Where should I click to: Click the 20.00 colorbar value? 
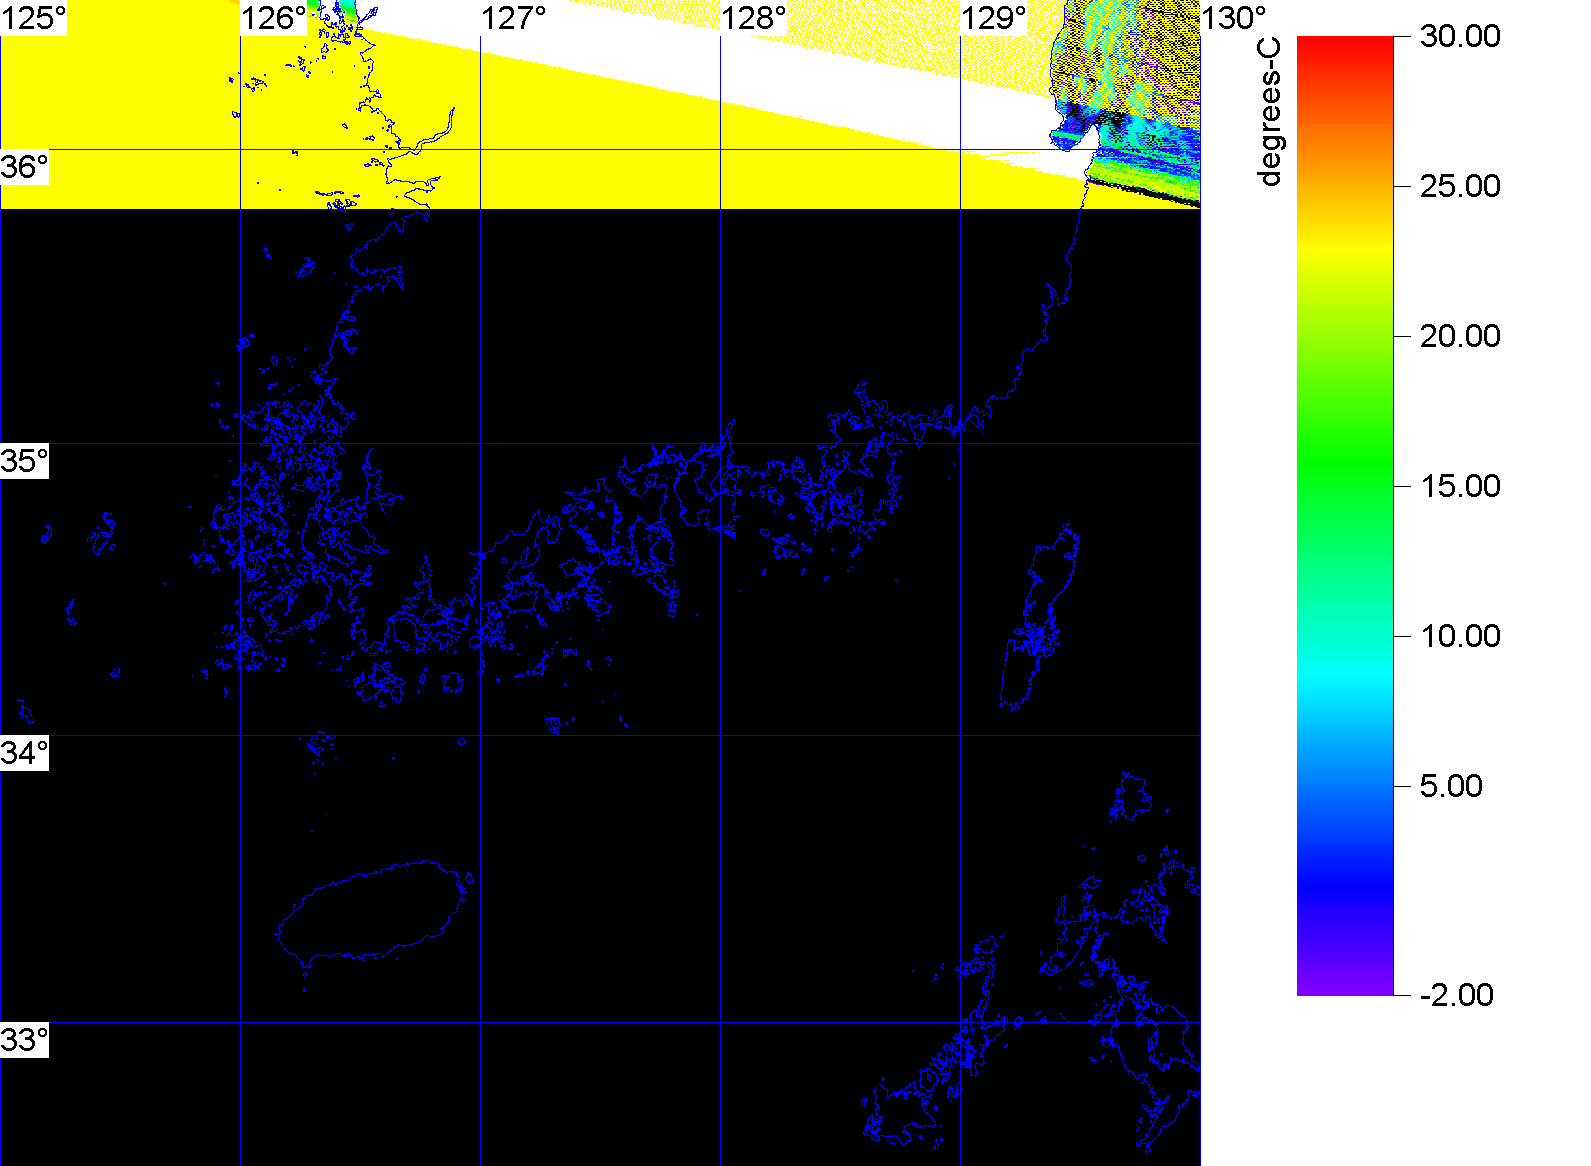pyautogui.click(x=1460, y=336)
